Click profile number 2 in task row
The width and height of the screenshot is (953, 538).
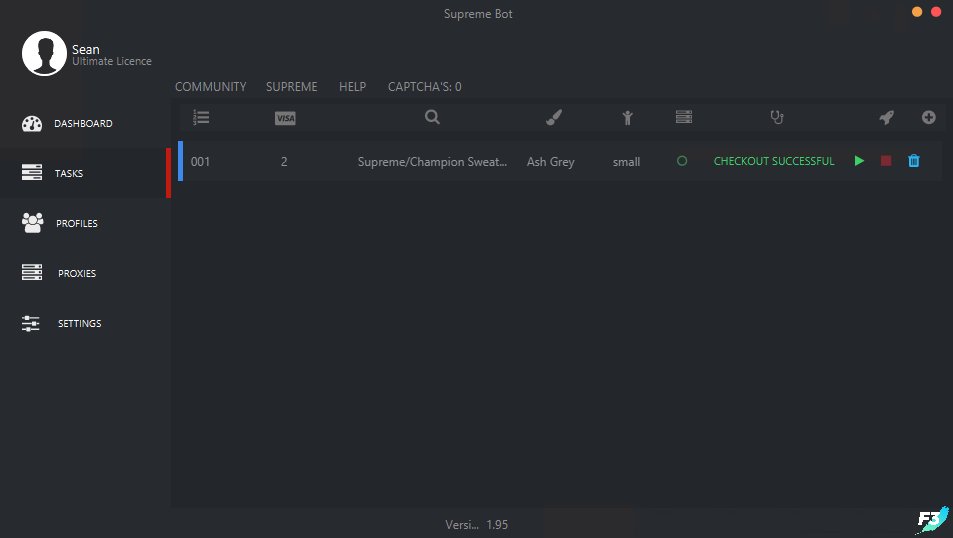284,162
